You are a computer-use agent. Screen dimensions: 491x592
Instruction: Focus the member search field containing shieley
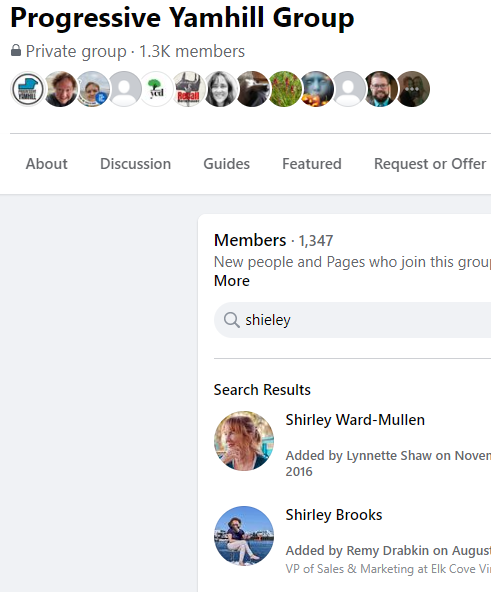pyautogui.click(x=352, y=320)
